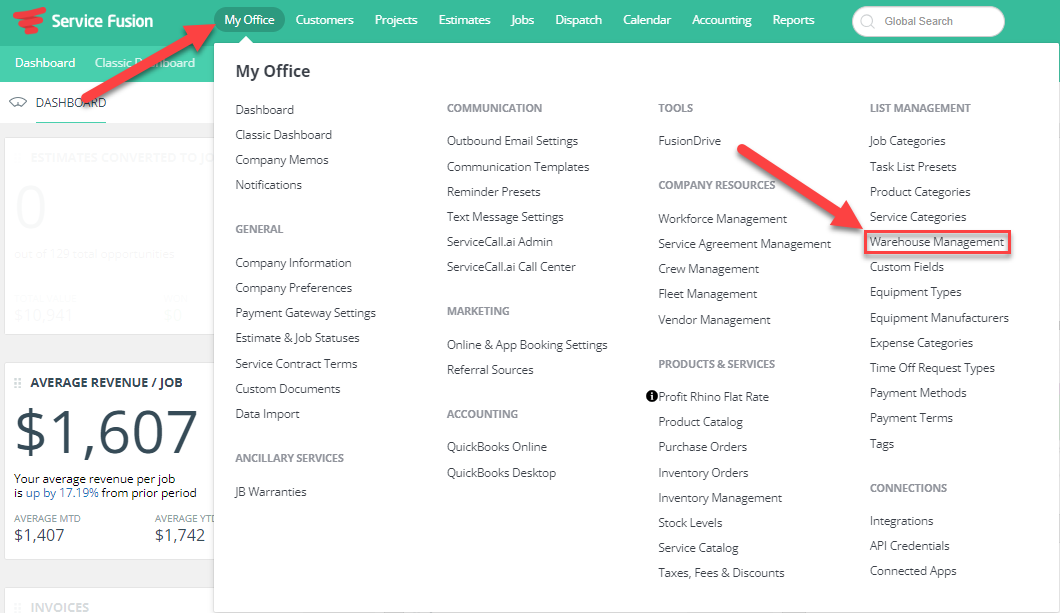
Task: Open Reminder Presets
Action: coord(493,192)
